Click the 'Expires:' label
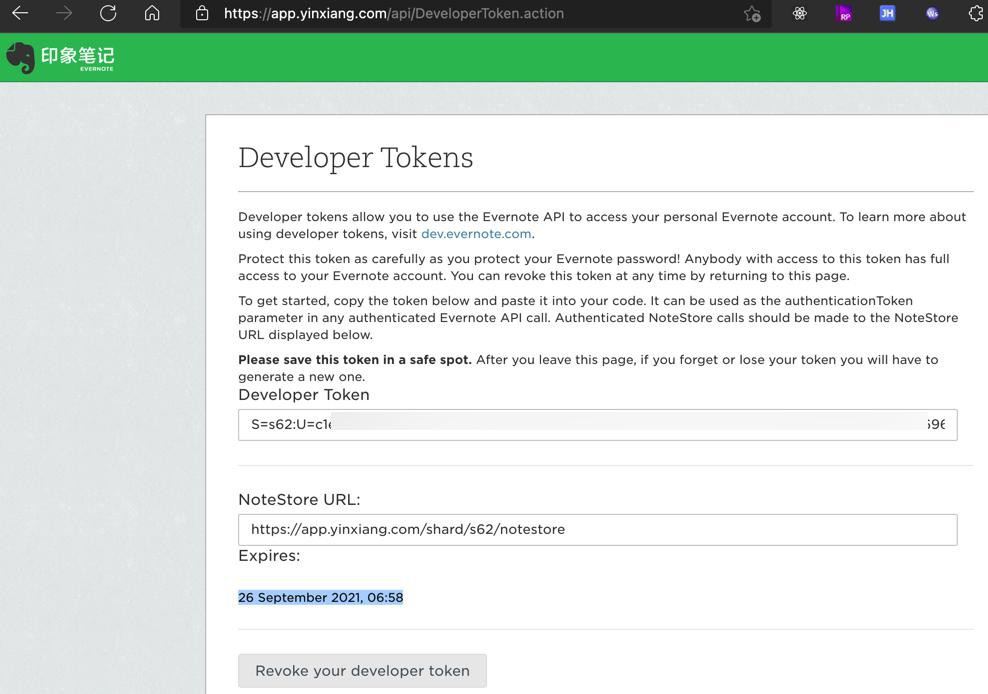The width and height of the screenshot is (988, 694). [x=269, y=556]
